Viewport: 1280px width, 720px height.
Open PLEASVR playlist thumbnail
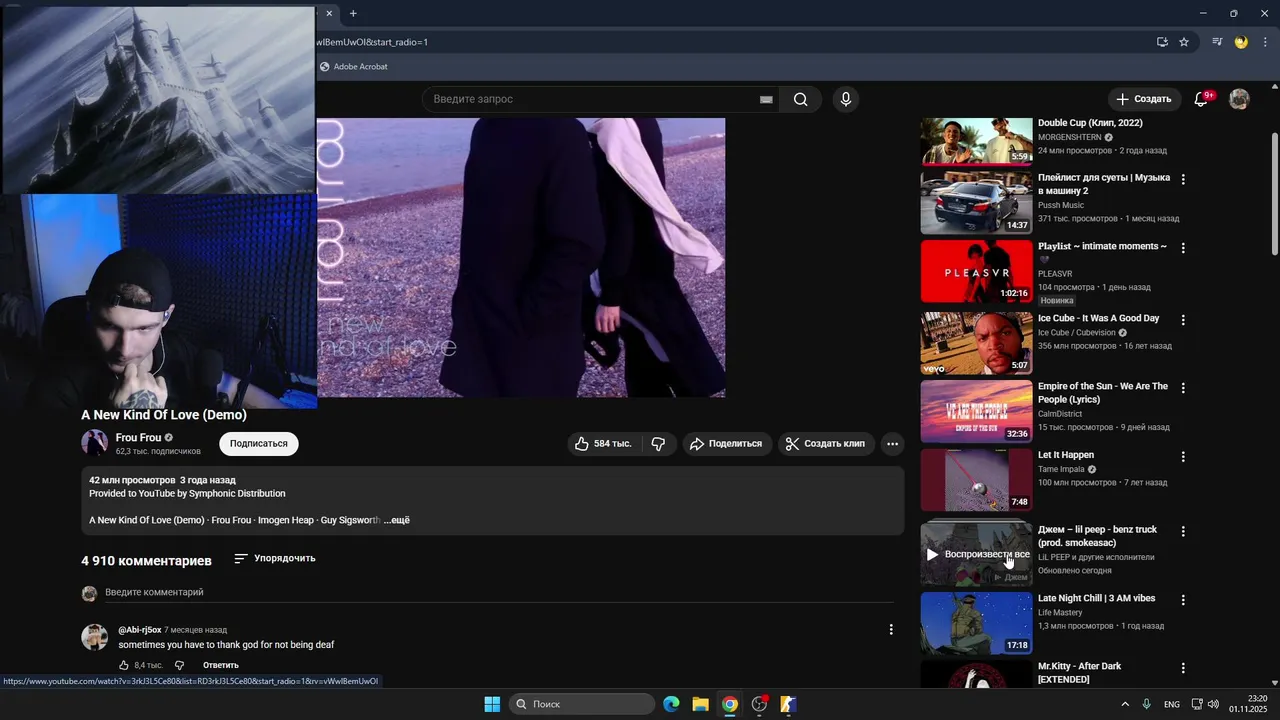coord(976,271)
